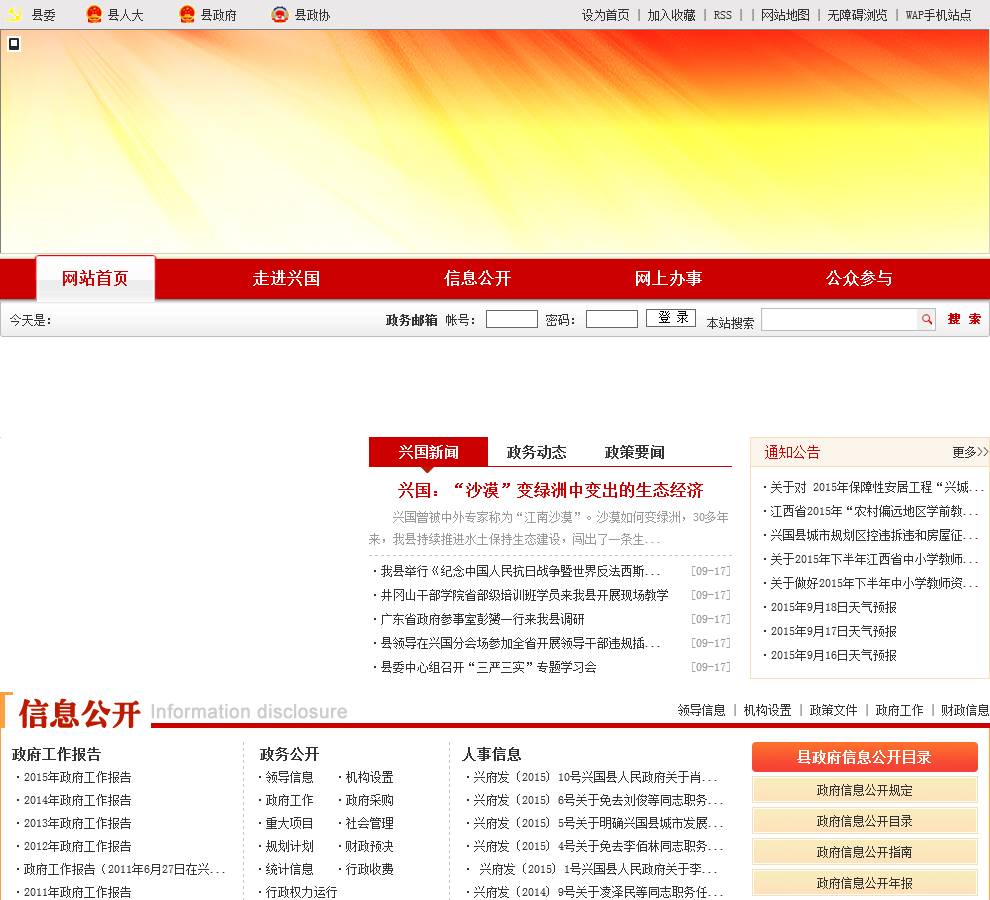Open news item 县委中心组召开“三严三实”专题学习会
This screenshot has width=990, height=900.
tap(488, 667)
